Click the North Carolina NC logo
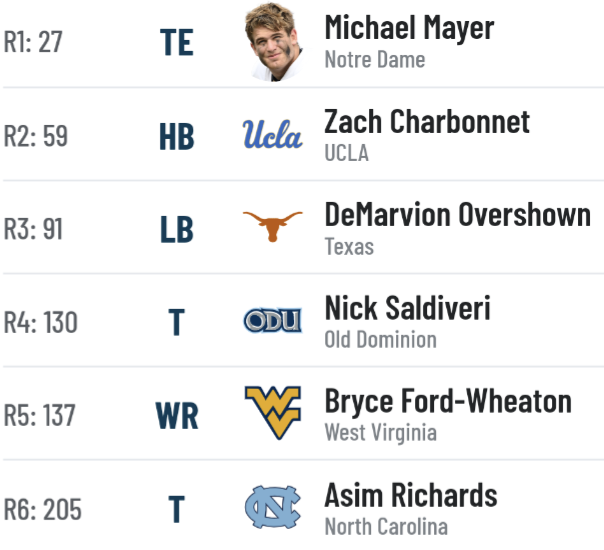604x550 pixels. (273, 507)
